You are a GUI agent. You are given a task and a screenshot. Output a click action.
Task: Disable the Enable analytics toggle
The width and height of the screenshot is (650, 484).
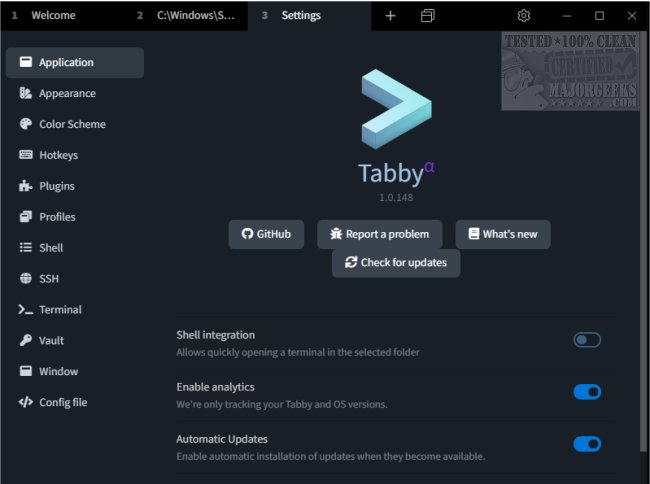(587, 392)
